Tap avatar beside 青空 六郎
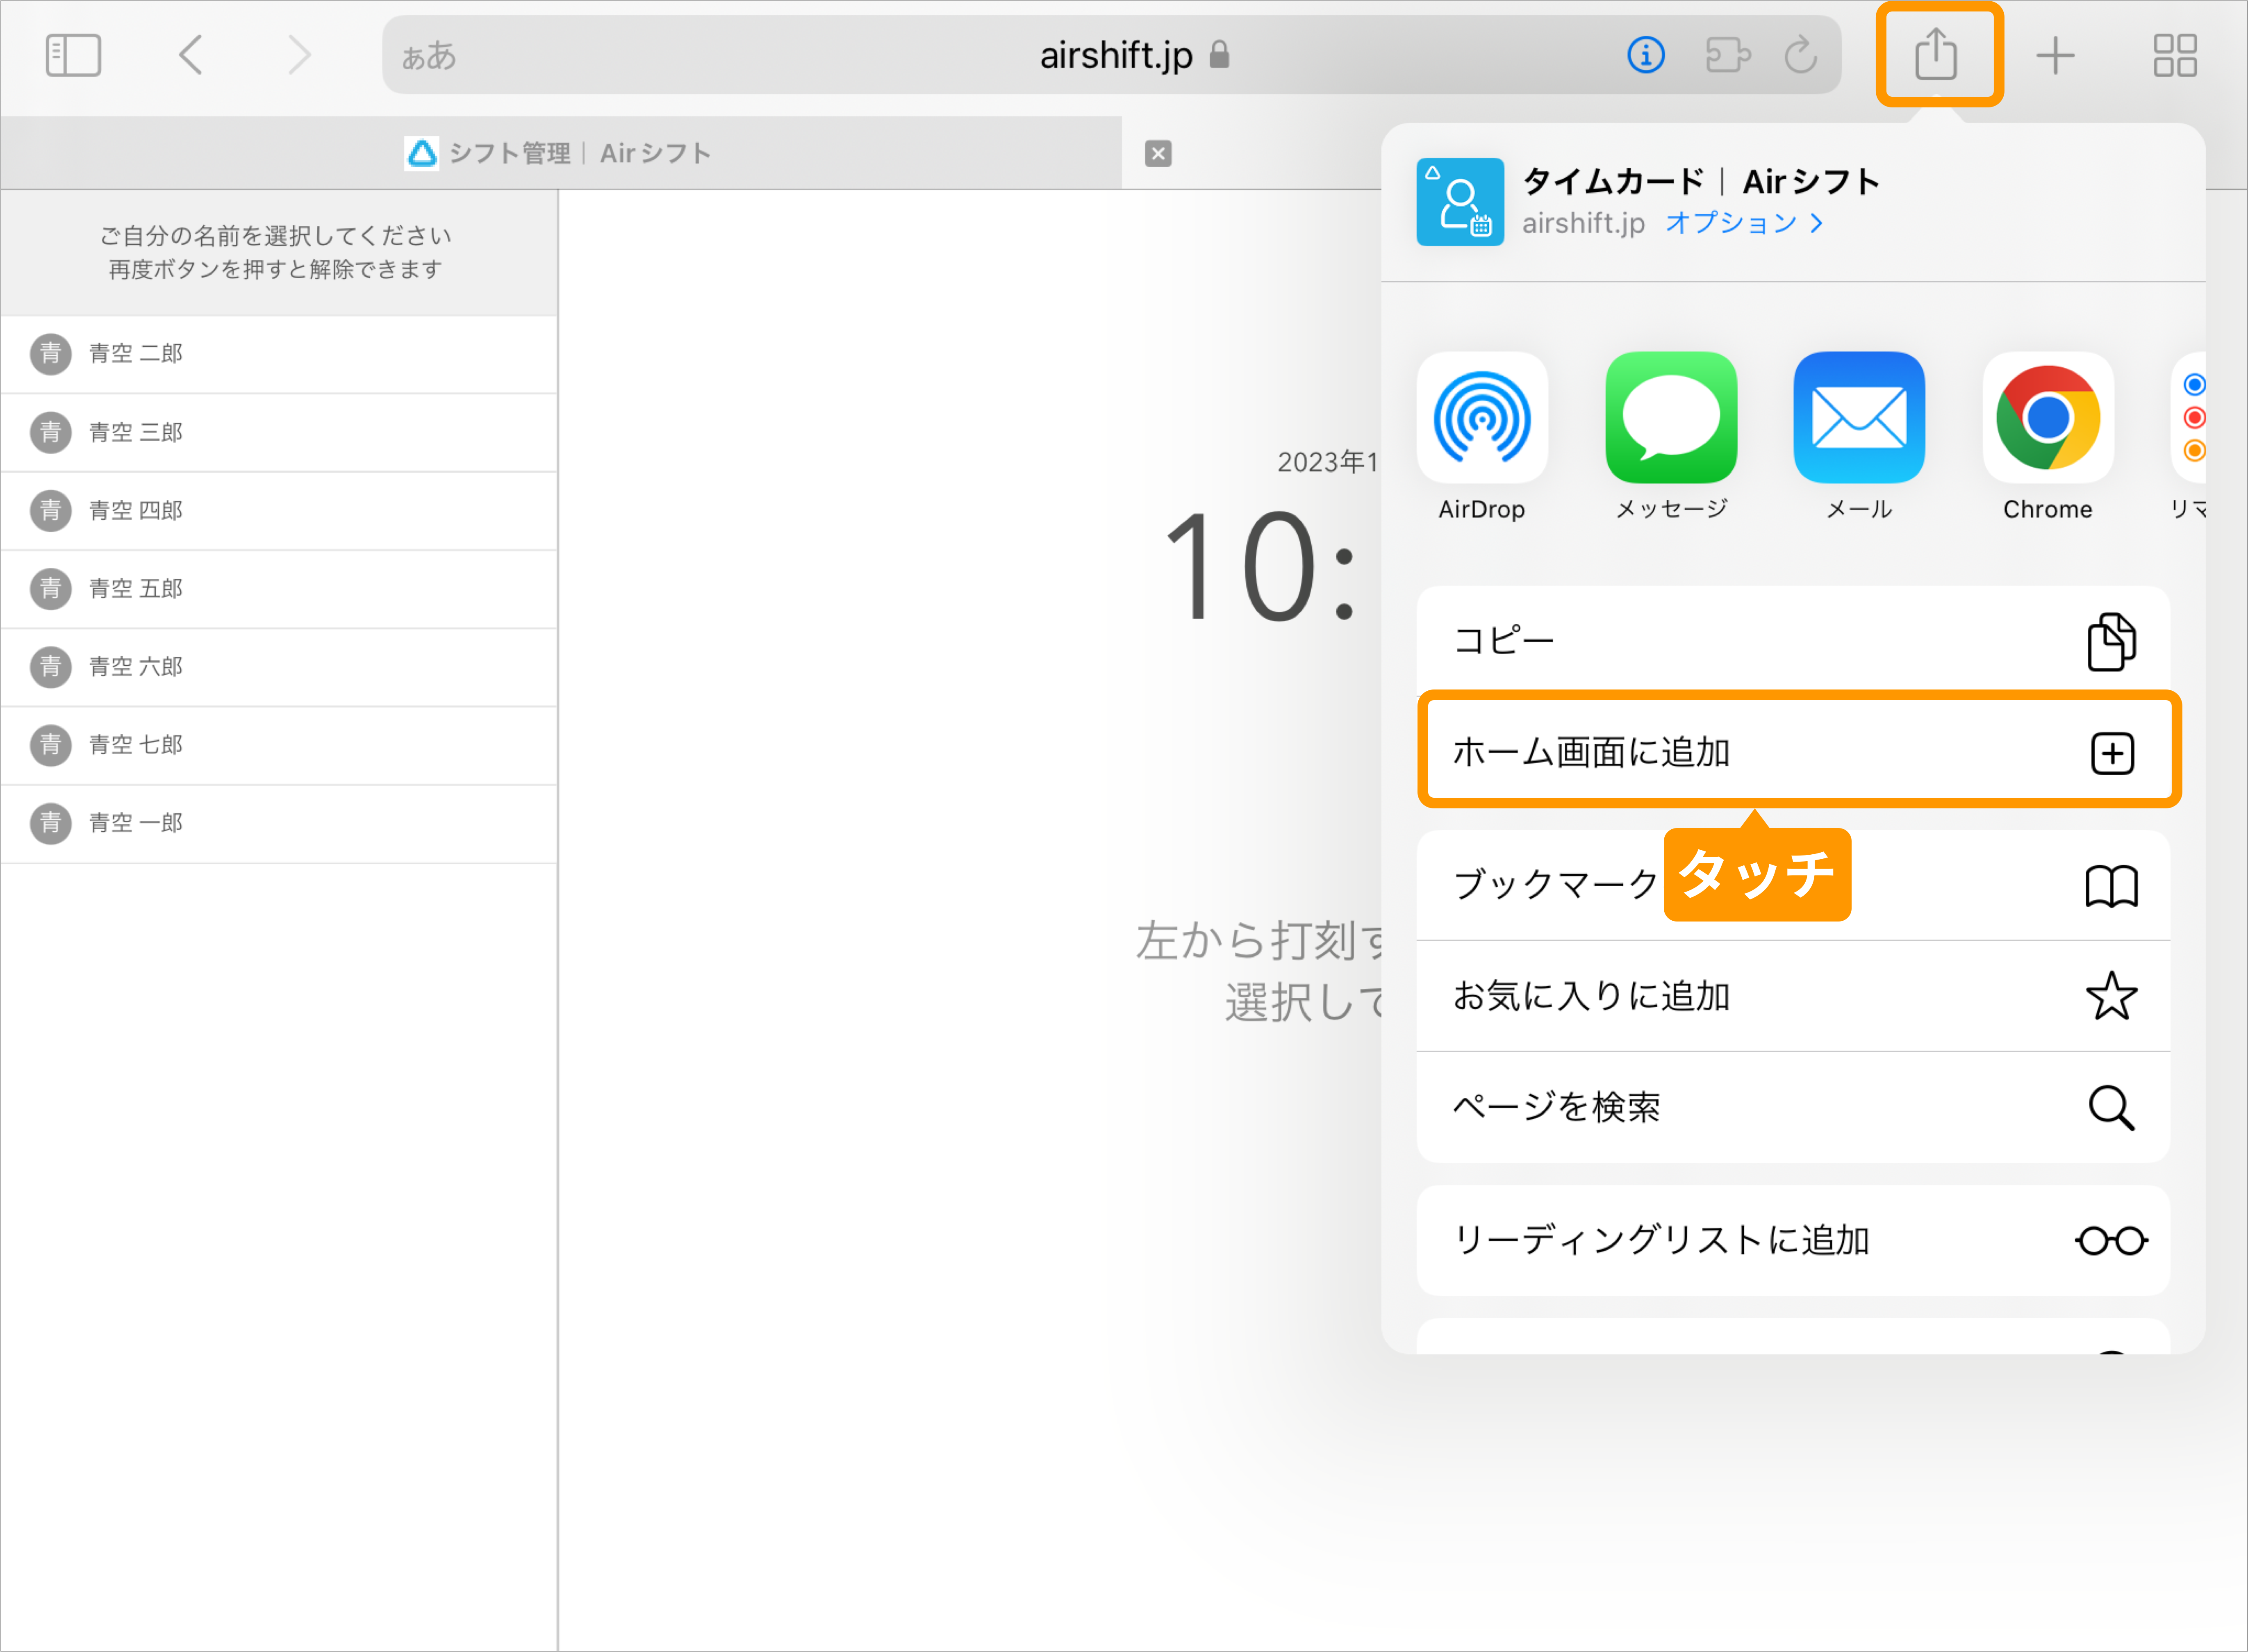The height and width of the screenshot is (1652, 2248). (50, 667)
